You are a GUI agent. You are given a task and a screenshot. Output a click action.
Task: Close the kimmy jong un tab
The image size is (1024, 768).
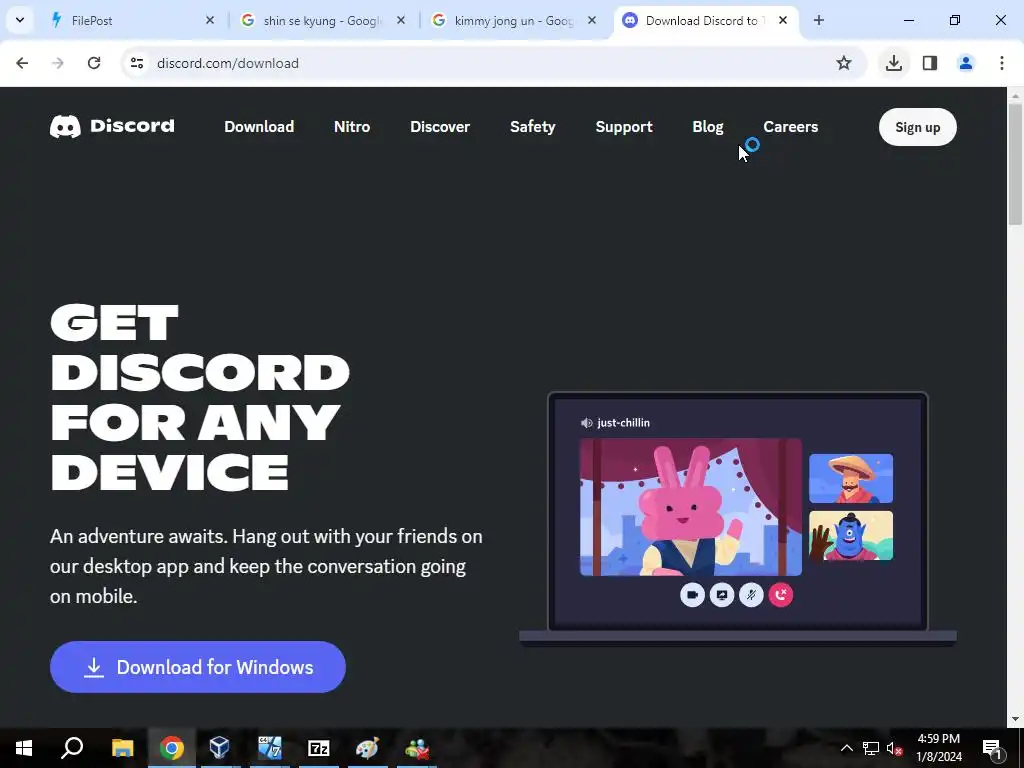coord(592,21)
